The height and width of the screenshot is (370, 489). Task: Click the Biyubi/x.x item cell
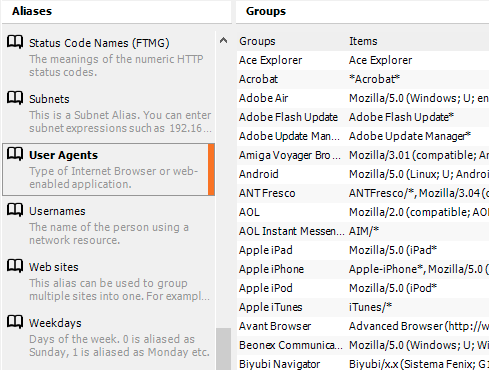click(419, 364)
